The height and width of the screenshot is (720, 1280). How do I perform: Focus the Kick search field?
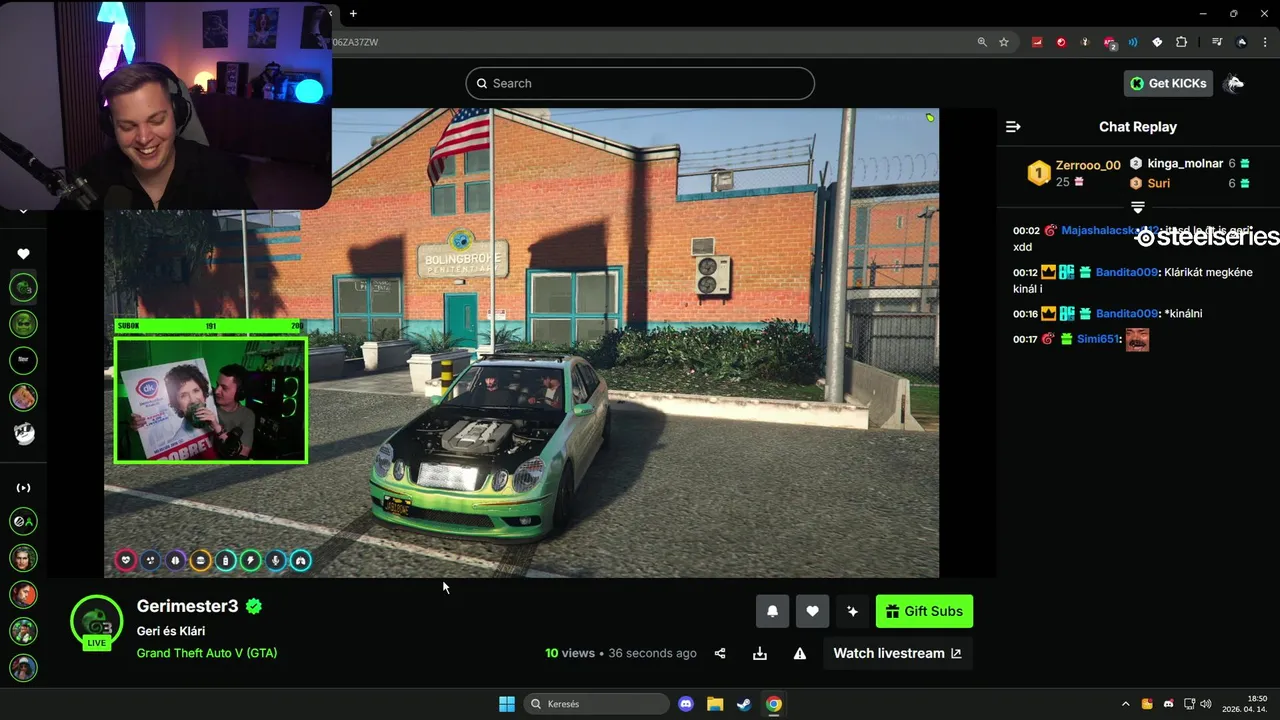[x=640, y=83]
